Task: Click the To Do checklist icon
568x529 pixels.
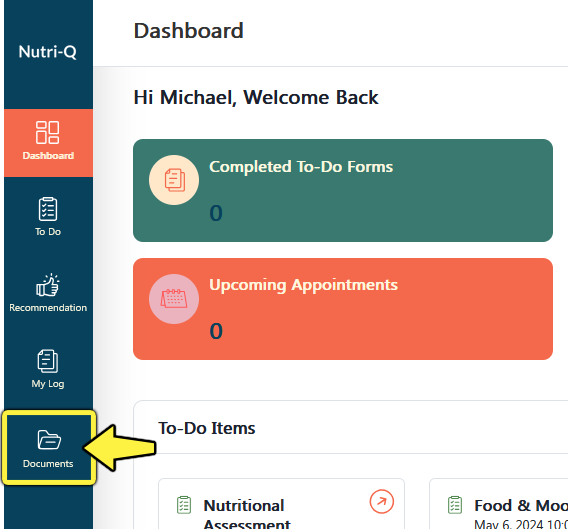Action: pos(48,209)
